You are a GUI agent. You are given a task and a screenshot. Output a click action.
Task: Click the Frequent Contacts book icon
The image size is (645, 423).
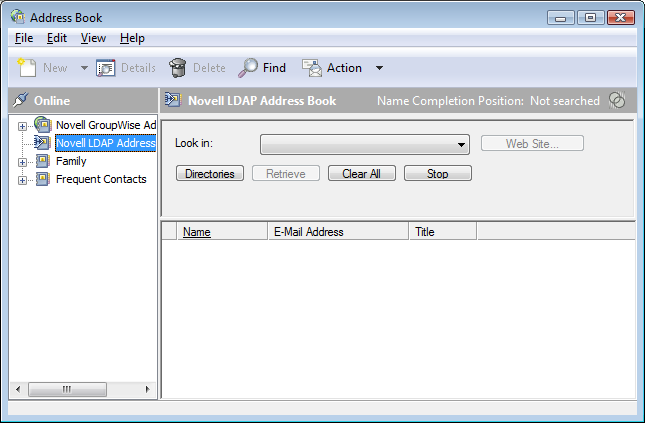click(43, 179)
